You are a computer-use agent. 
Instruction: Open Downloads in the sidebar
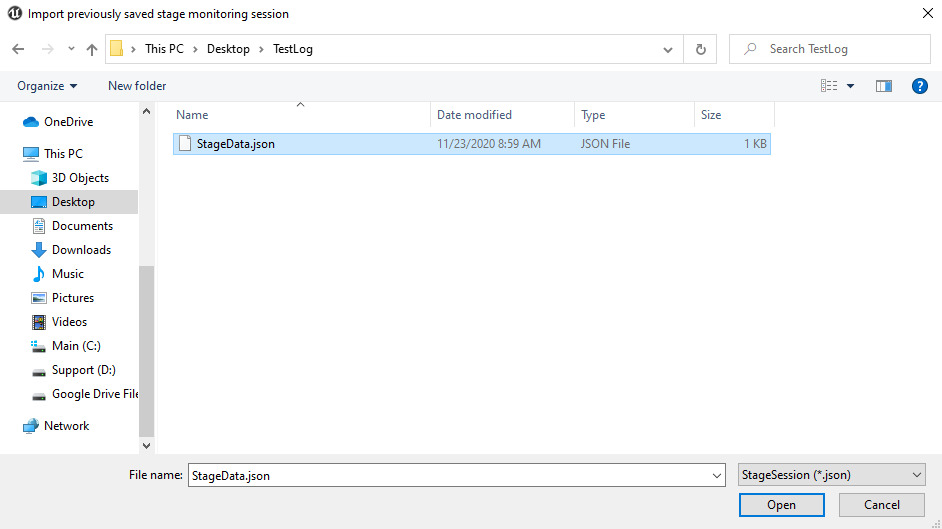[x=81, y=250]
